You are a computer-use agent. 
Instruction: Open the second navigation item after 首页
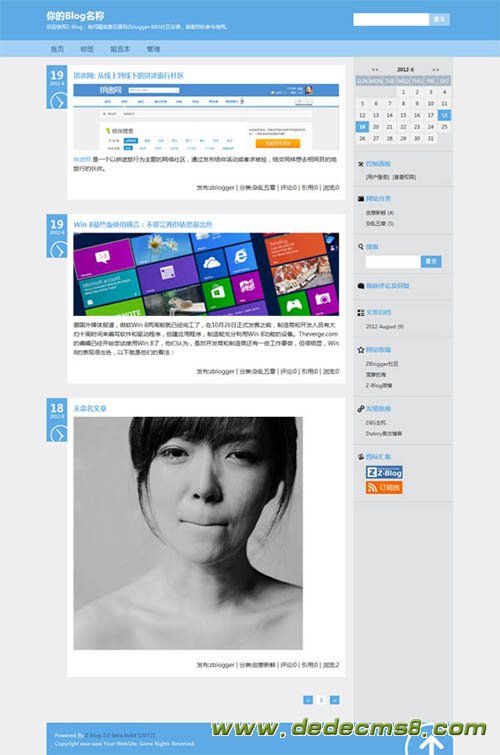pos(87,49)
